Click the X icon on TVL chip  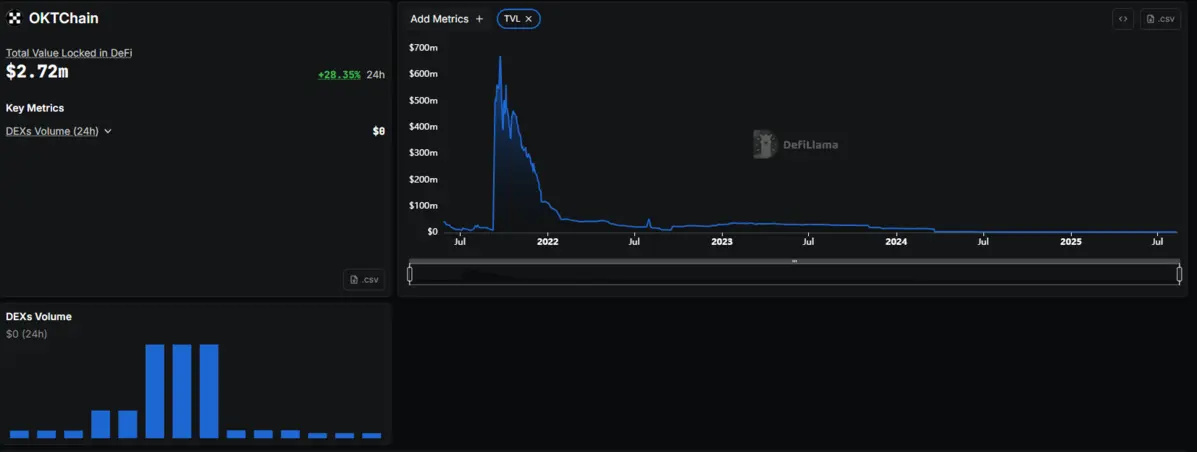point(529,19)
